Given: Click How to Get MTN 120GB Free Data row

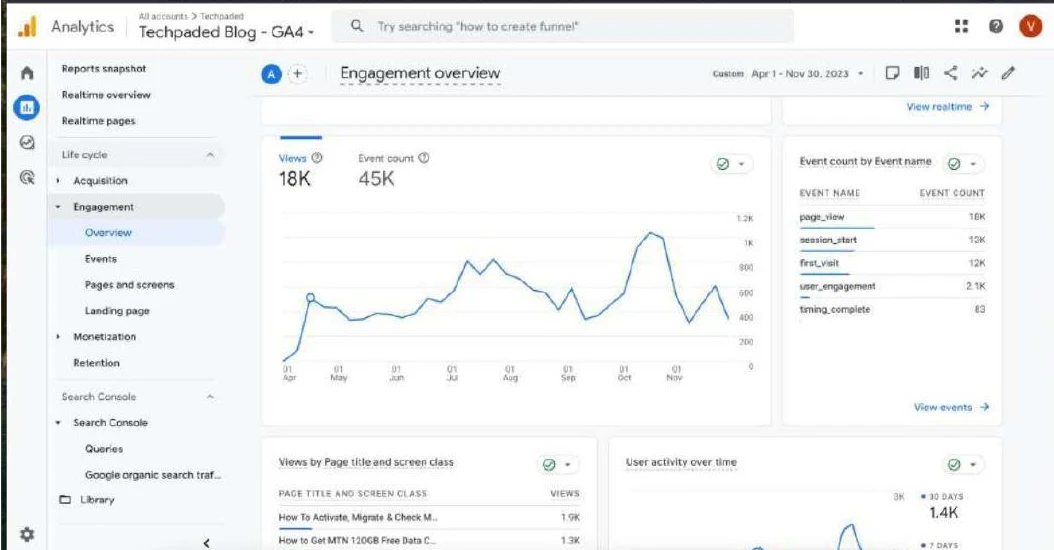Looking at the screenshot, I should tap(429, 541).
